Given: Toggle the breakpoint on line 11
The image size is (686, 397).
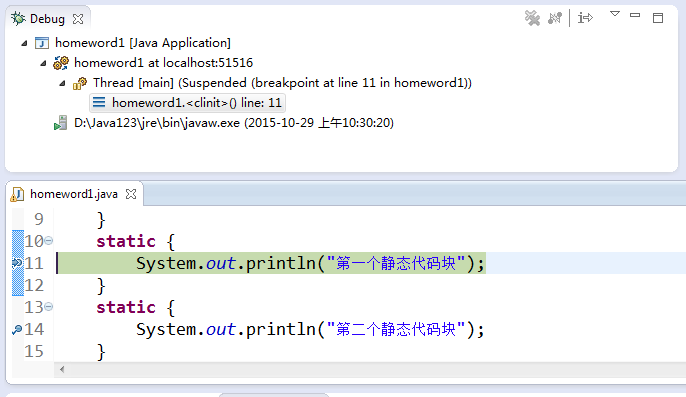Looking at the screenshot, I should (x=17, y=263).
